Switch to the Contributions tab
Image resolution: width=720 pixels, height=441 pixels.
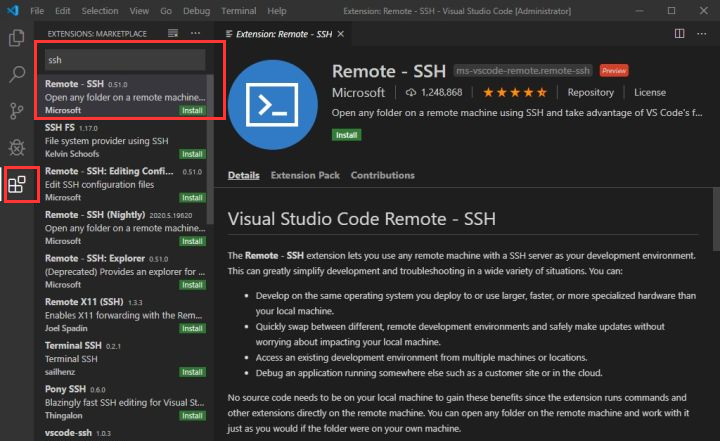coord(382,175)
